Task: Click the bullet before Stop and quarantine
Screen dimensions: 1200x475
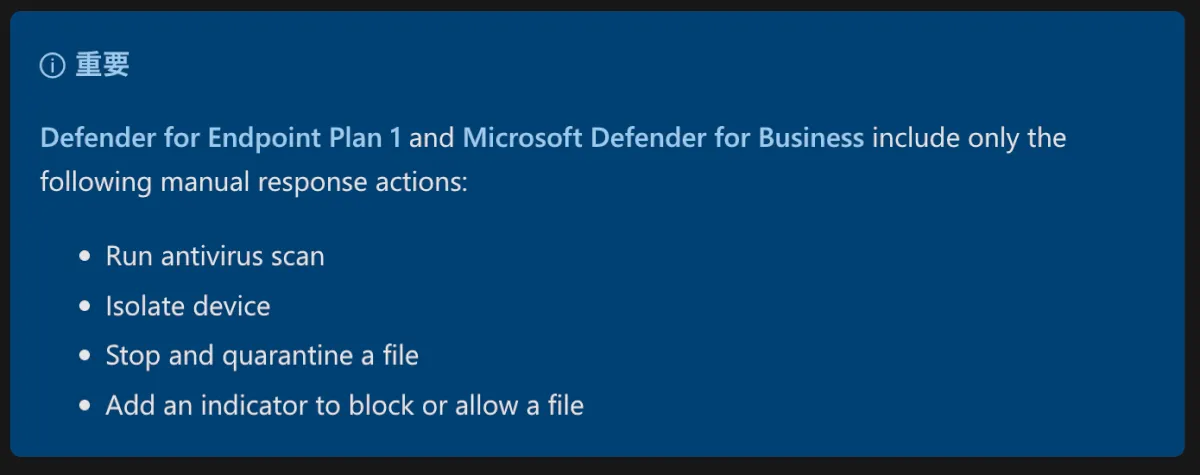Action: 85,356
